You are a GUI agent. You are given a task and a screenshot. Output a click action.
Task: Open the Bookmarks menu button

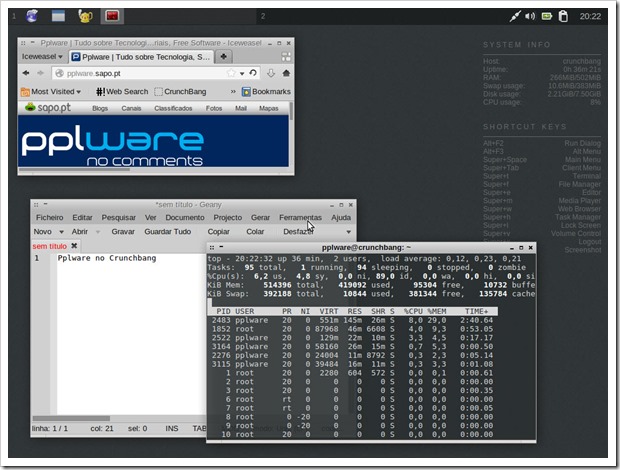point(266,92)
